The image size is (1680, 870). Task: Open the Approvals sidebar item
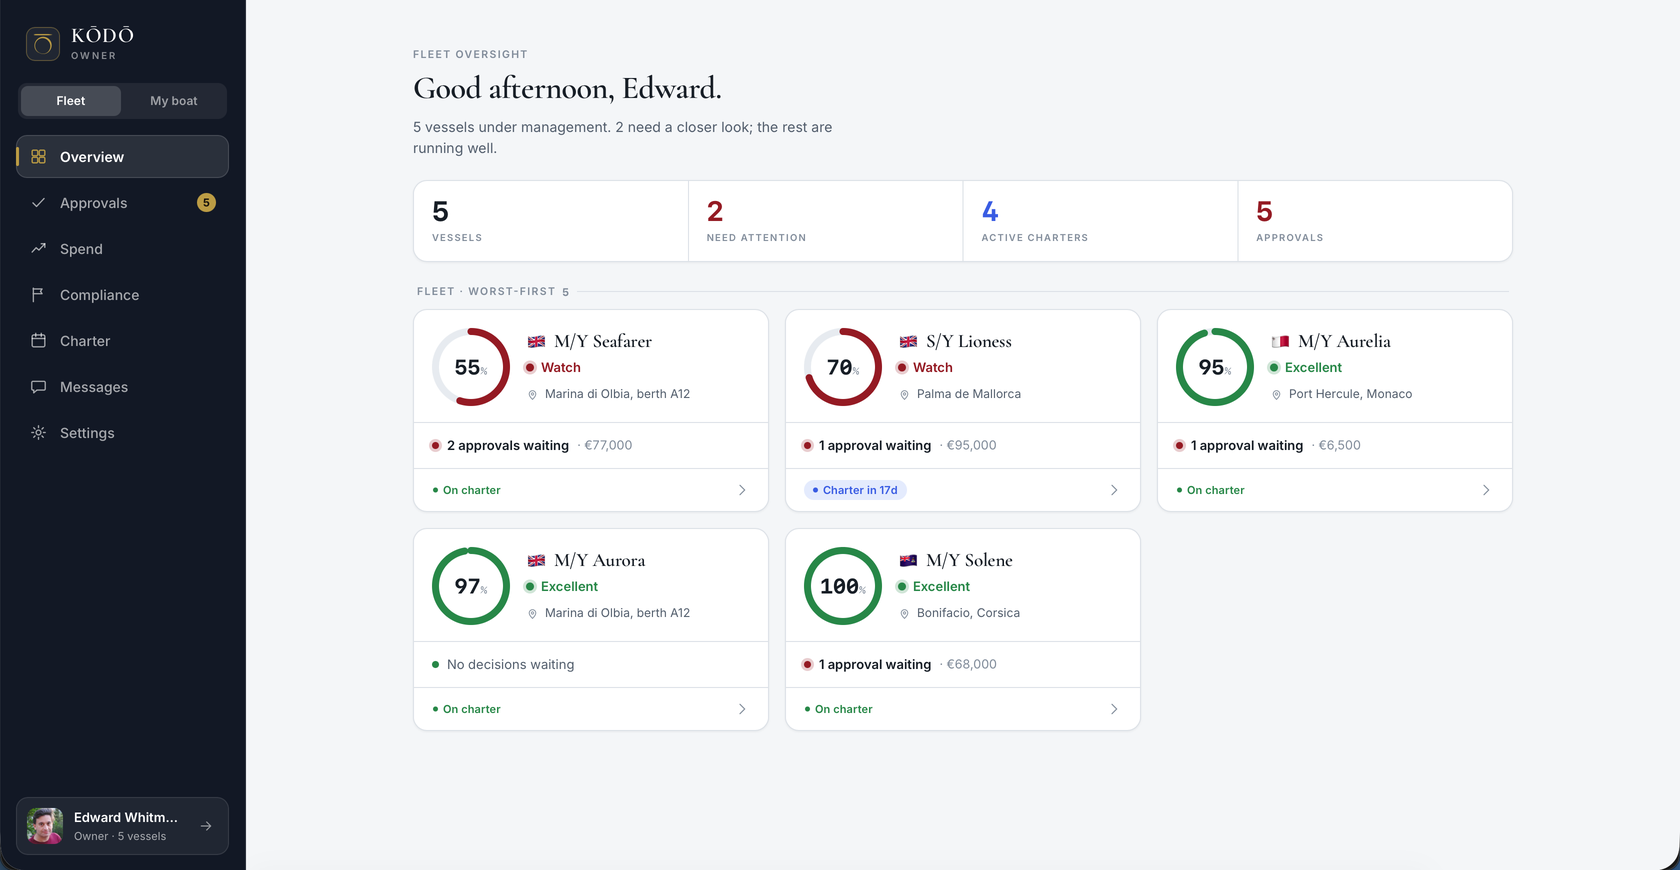(122, 203)
